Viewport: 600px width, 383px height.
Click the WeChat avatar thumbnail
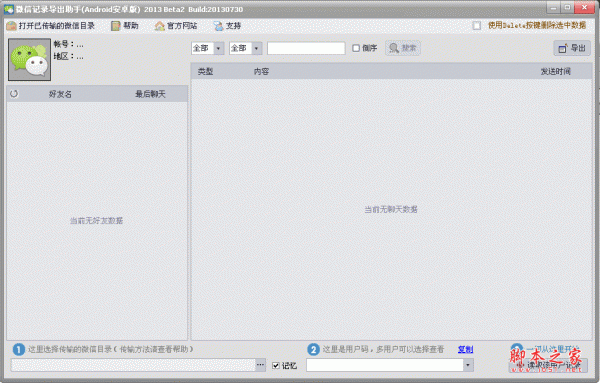pyautogui.click(x=29, y=59)
